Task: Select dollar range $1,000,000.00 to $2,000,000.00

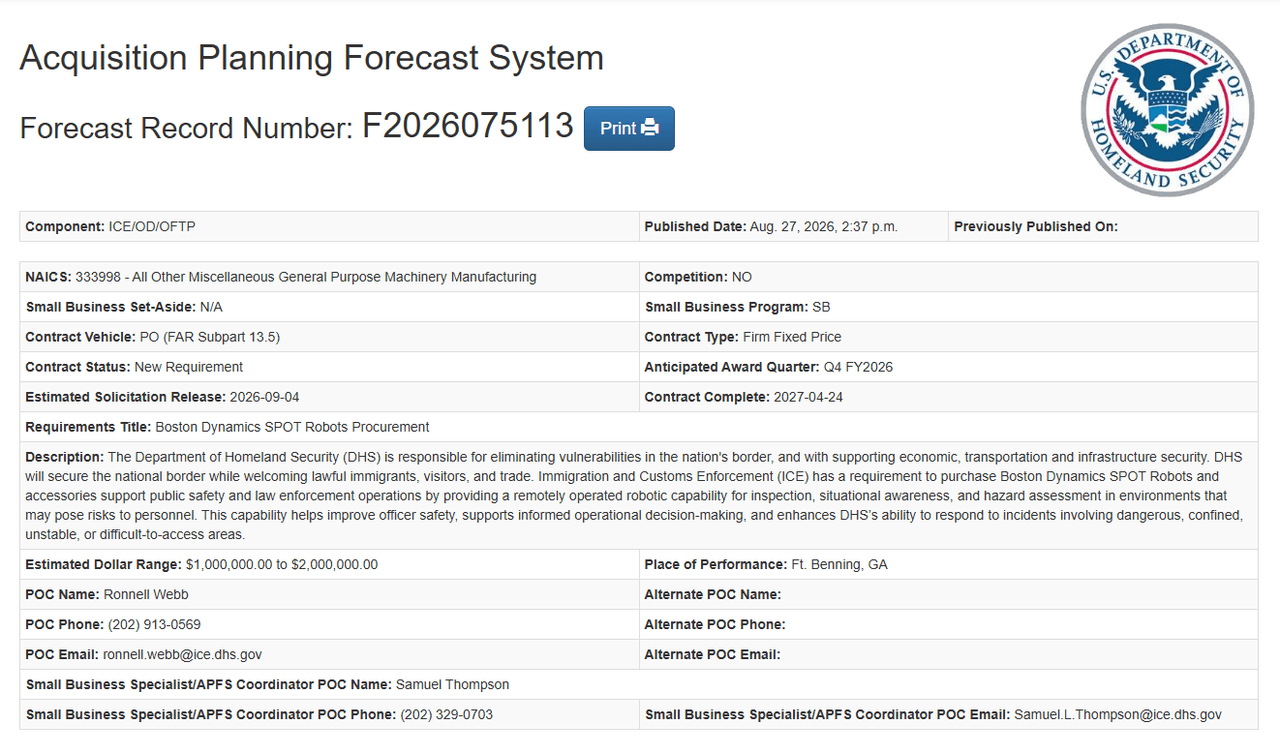Action: [282, 565]
